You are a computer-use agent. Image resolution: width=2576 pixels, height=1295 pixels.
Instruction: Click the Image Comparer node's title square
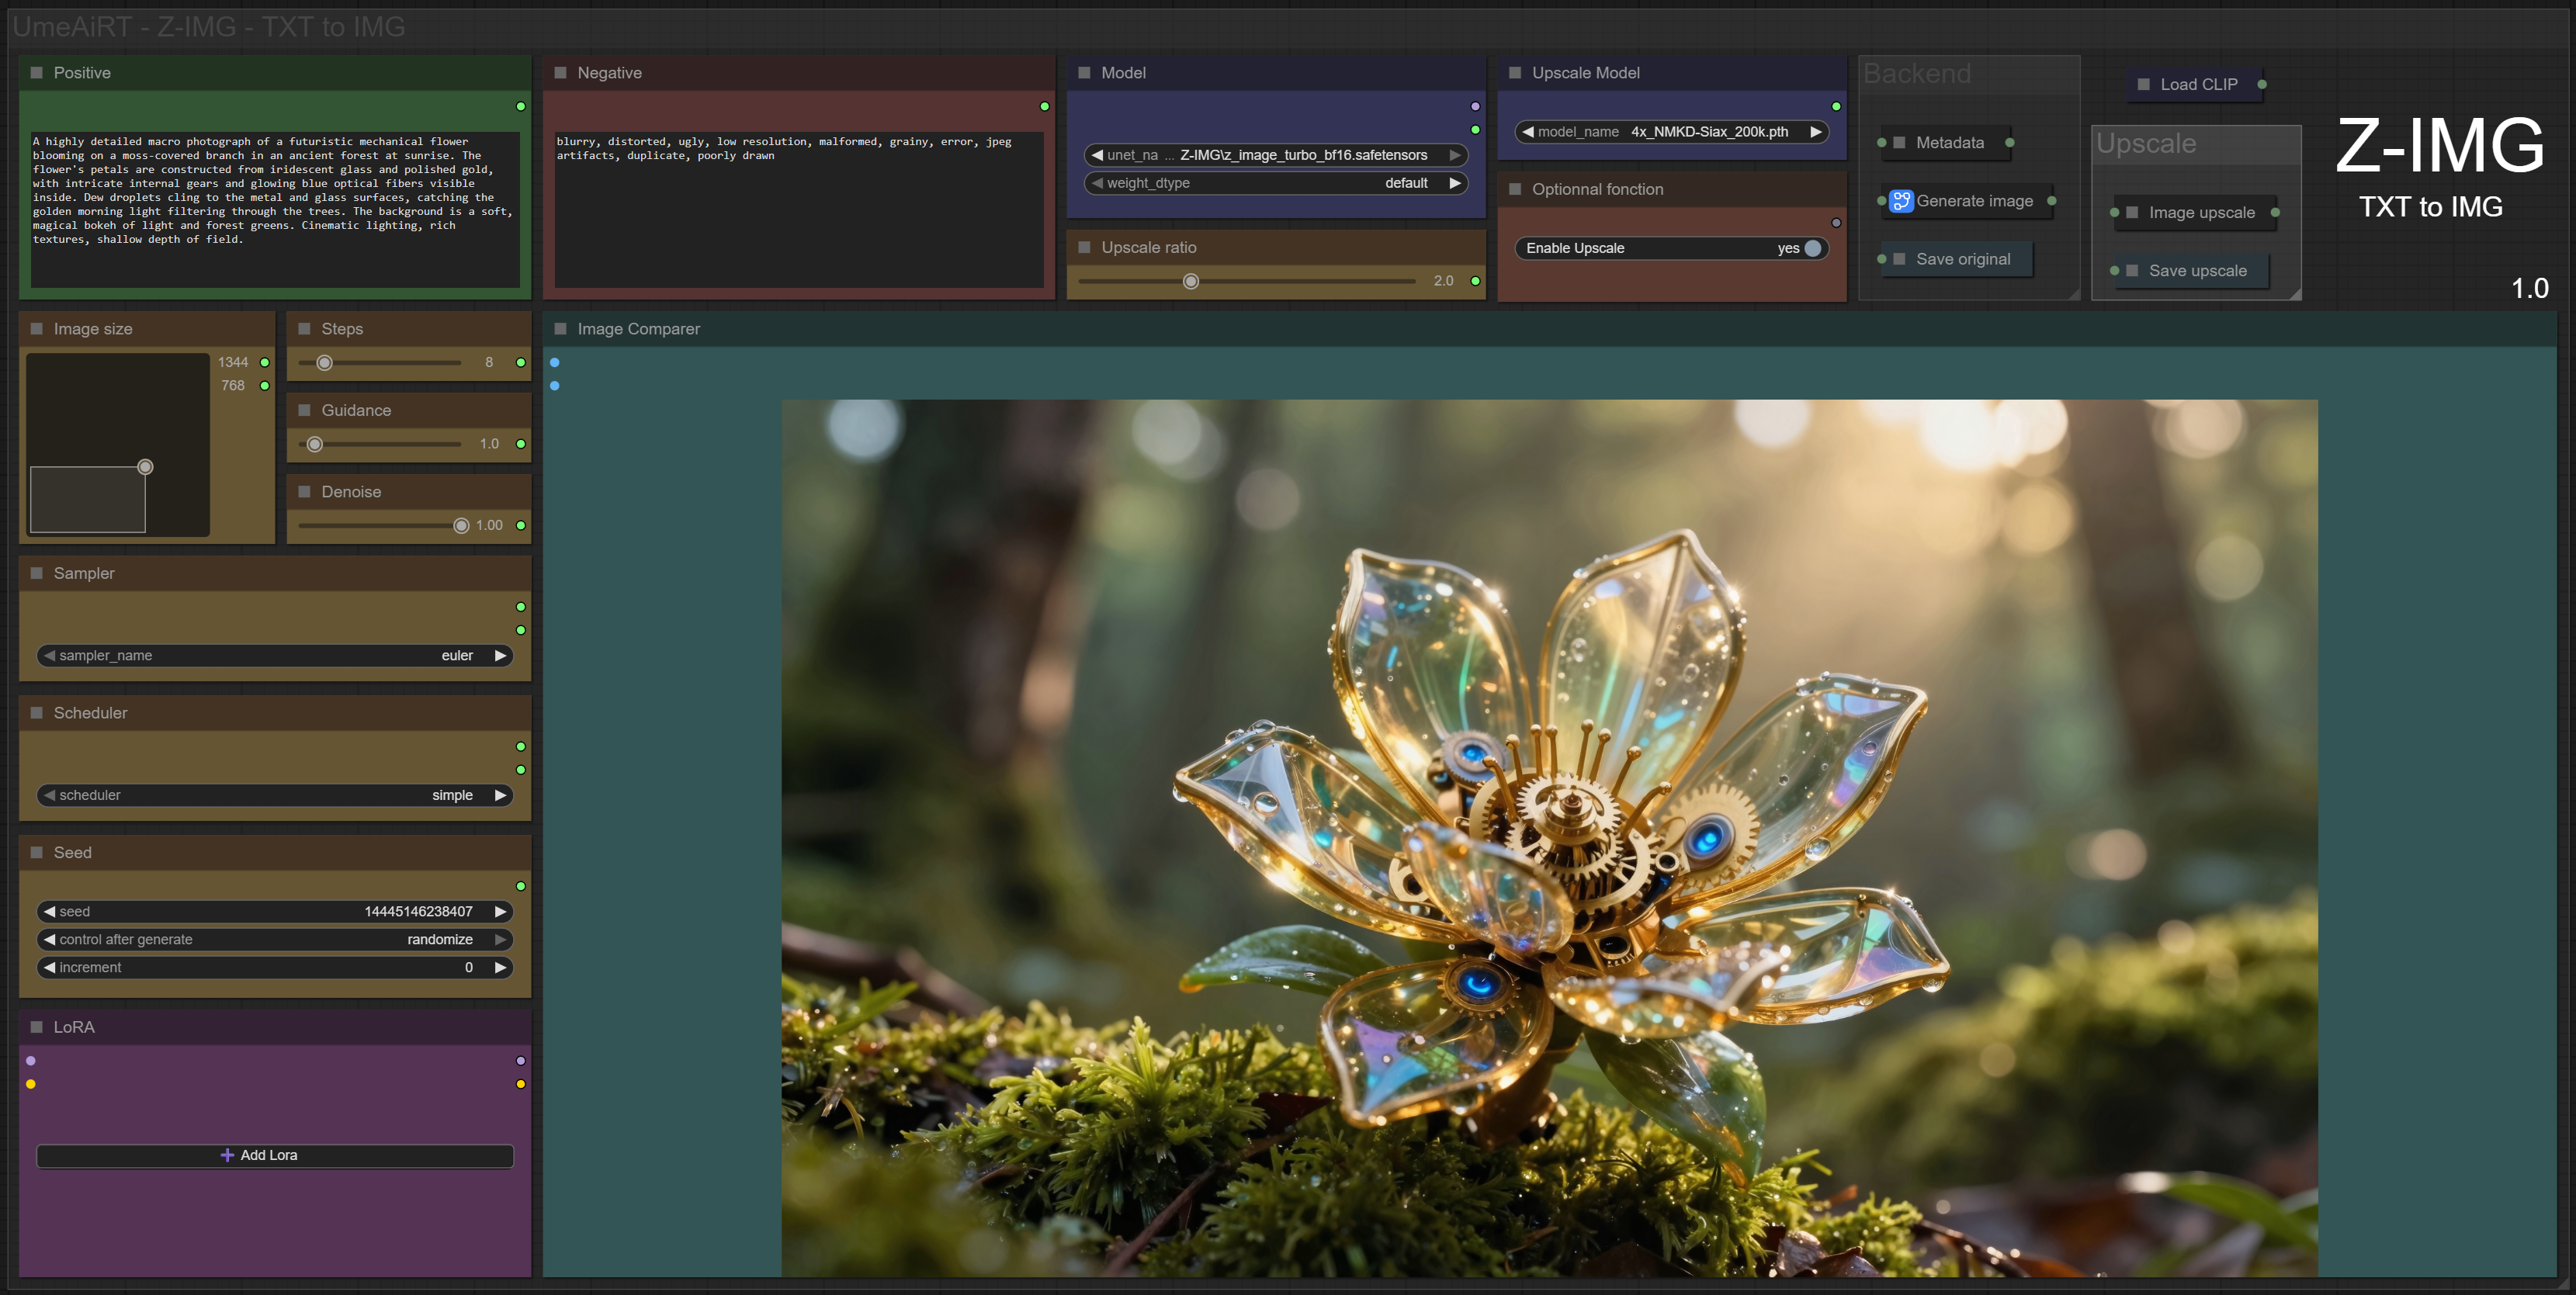click(x=561, y=329)
